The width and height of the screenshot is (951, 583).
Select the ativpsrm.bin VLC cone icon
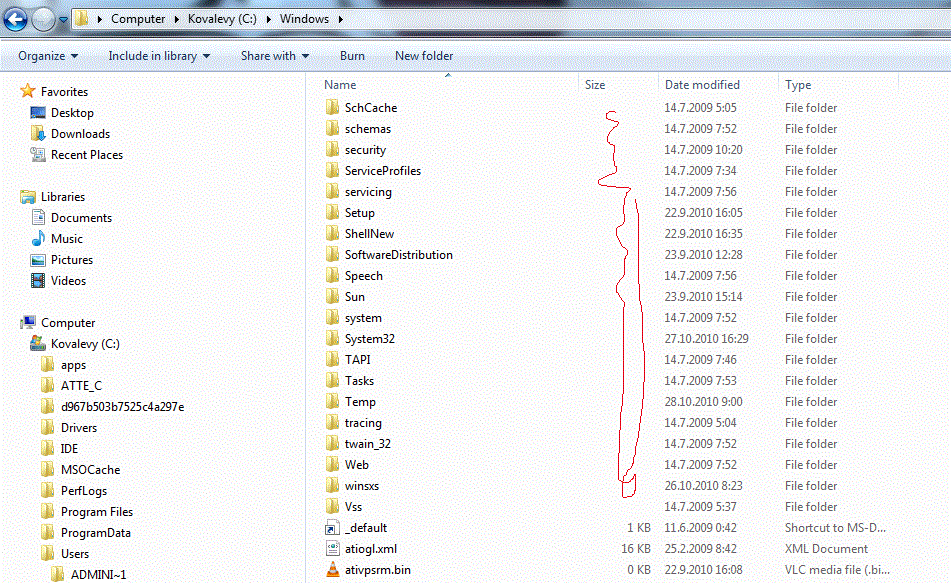(x=332, y=570)
